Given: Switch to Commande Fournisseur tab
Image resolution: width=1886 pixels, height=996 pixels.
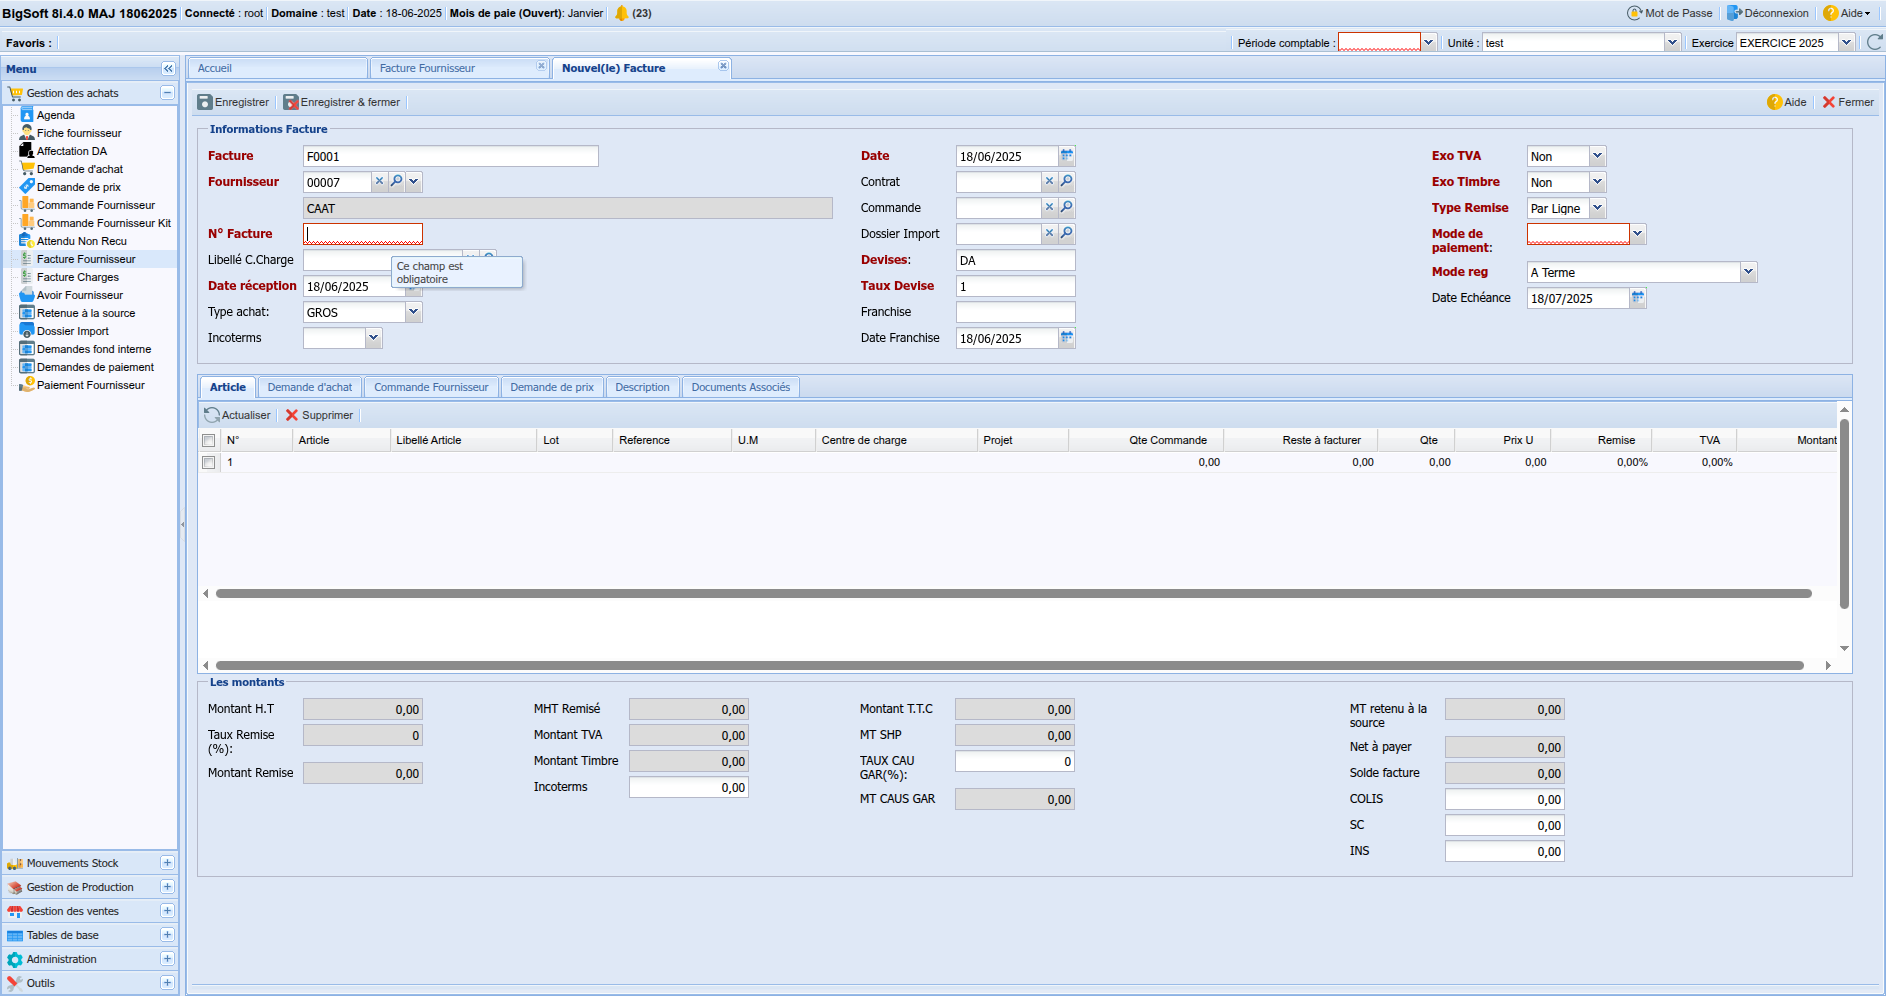Looking at the screenshot, I should [431, 387].
